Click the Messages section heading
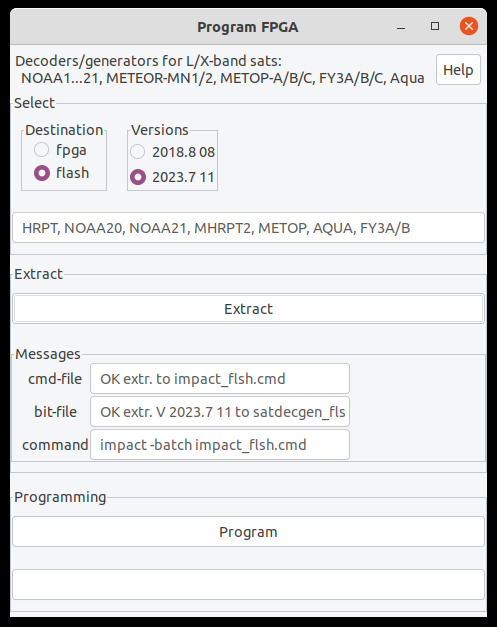The height and width of the screenshot is (627, 497). click(x=48, y=354)
